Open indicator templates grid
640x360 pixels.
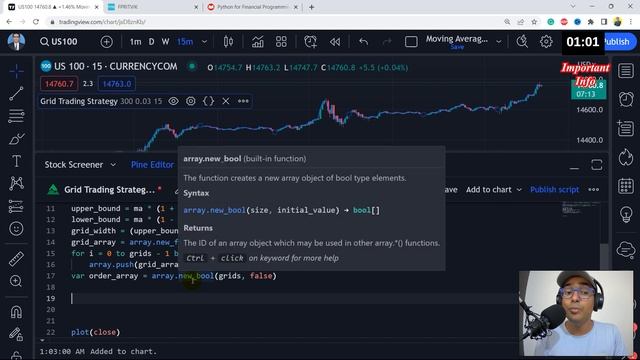[281, 42]
